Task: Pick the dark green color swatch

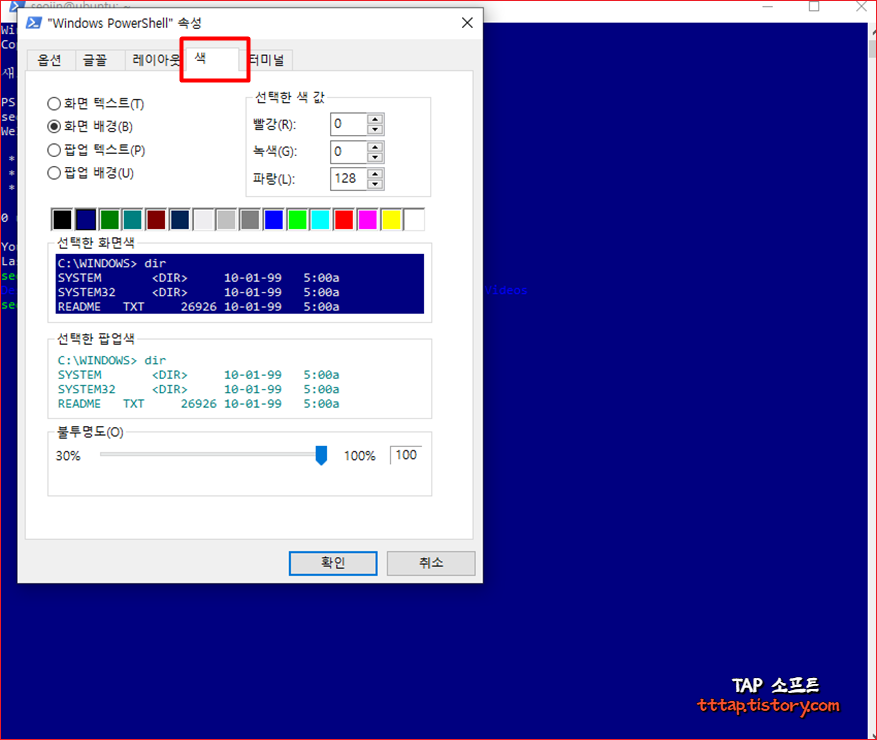Action: (x=109, y=219)
